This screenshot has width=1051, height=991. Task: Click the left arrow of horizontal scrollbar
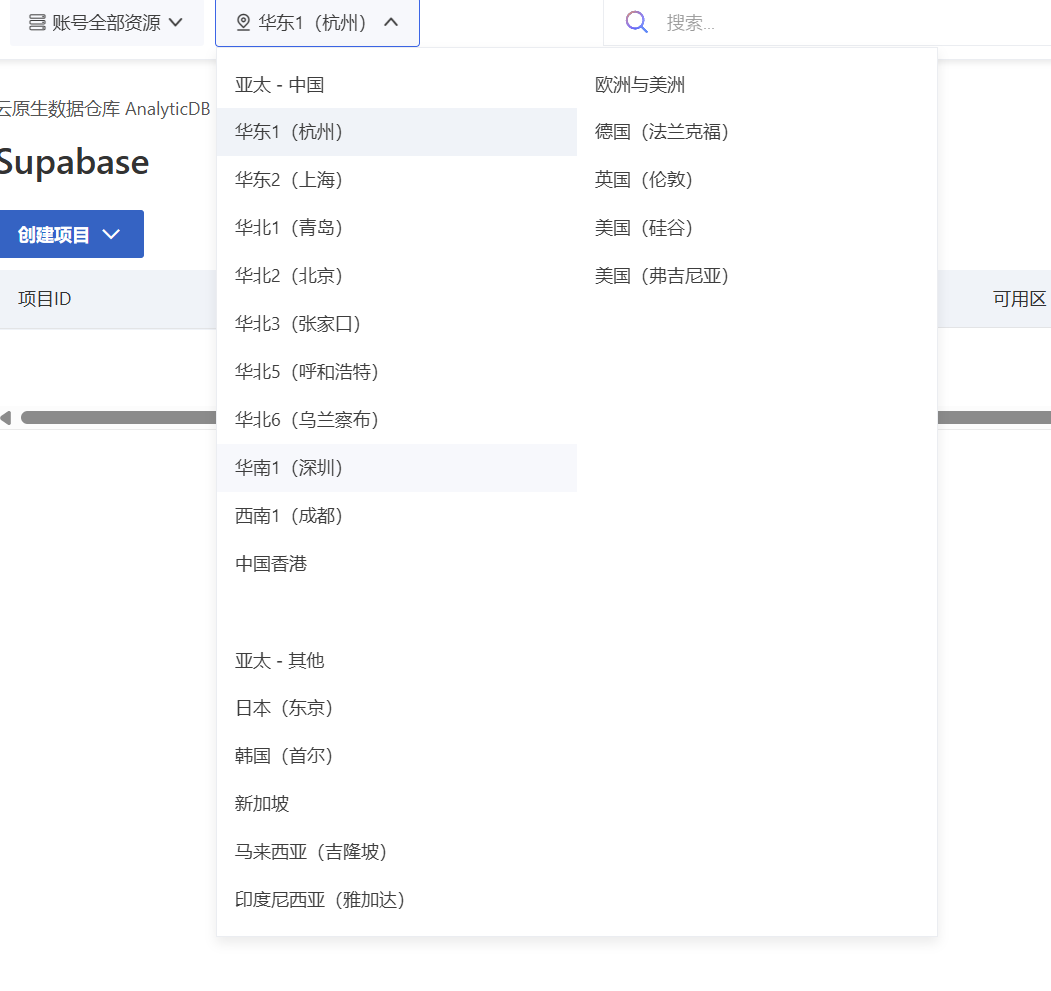point(6,418)
